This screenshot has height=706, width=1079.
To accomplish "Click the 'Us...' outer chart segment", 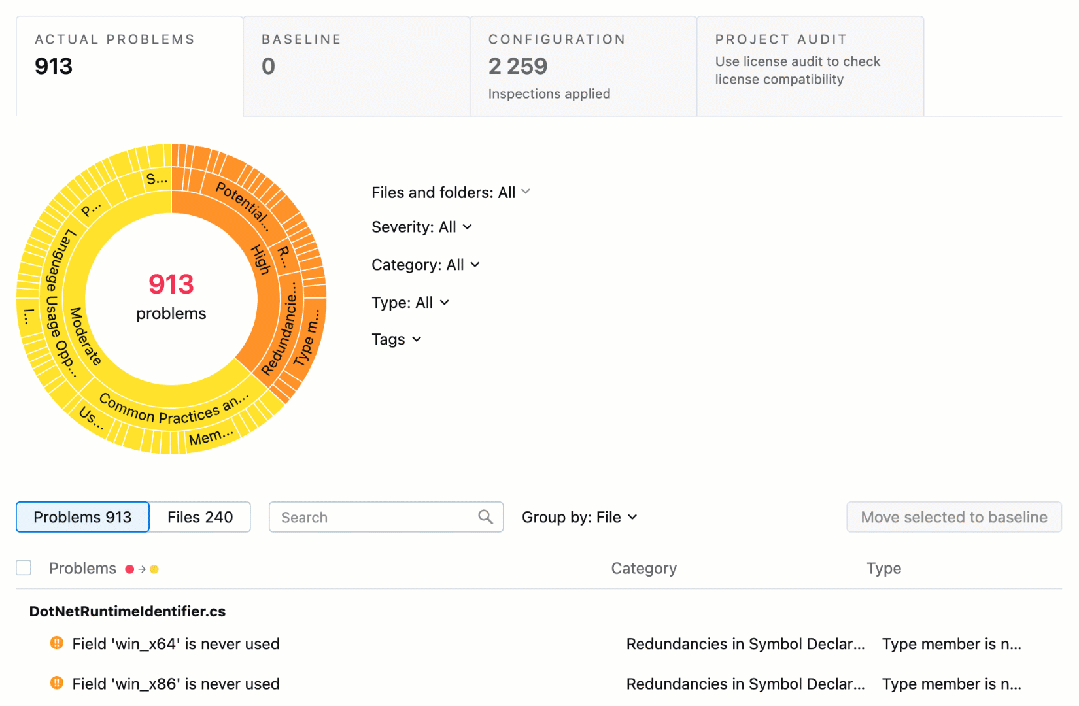I will click(x=91, y=418).
